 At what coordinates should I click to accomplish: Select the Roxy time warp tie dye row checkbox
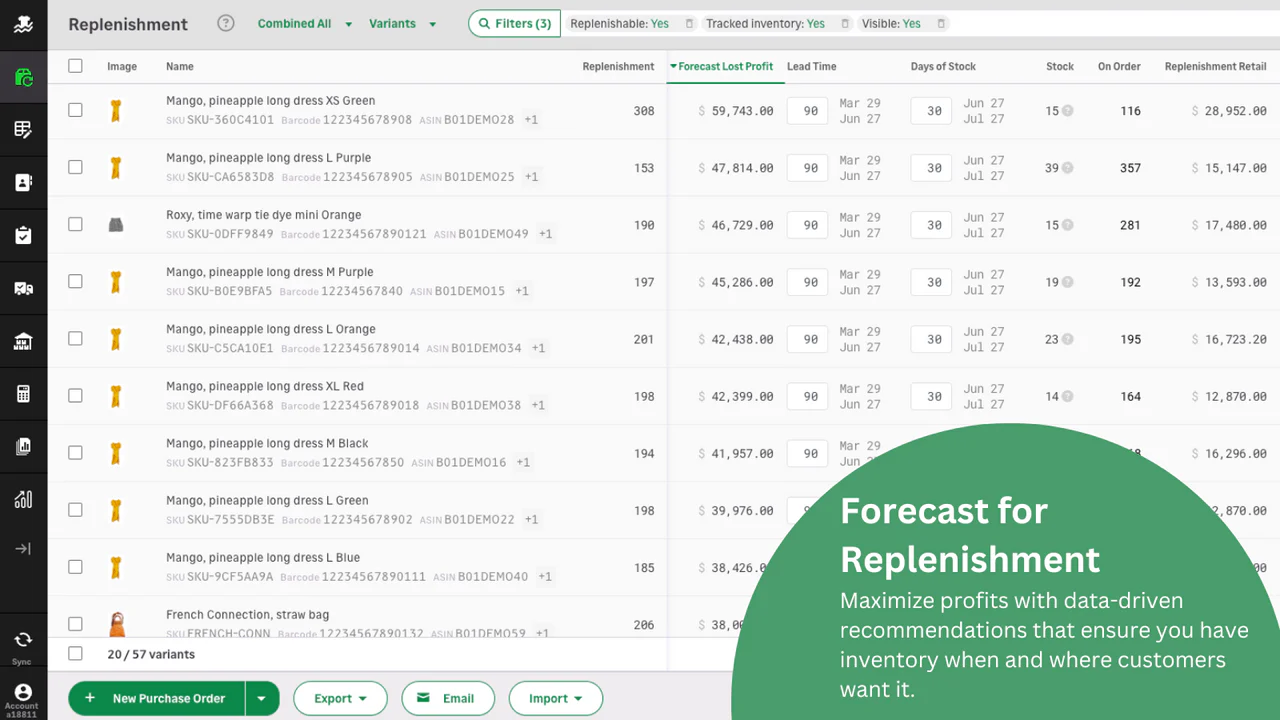pos(75,224)
